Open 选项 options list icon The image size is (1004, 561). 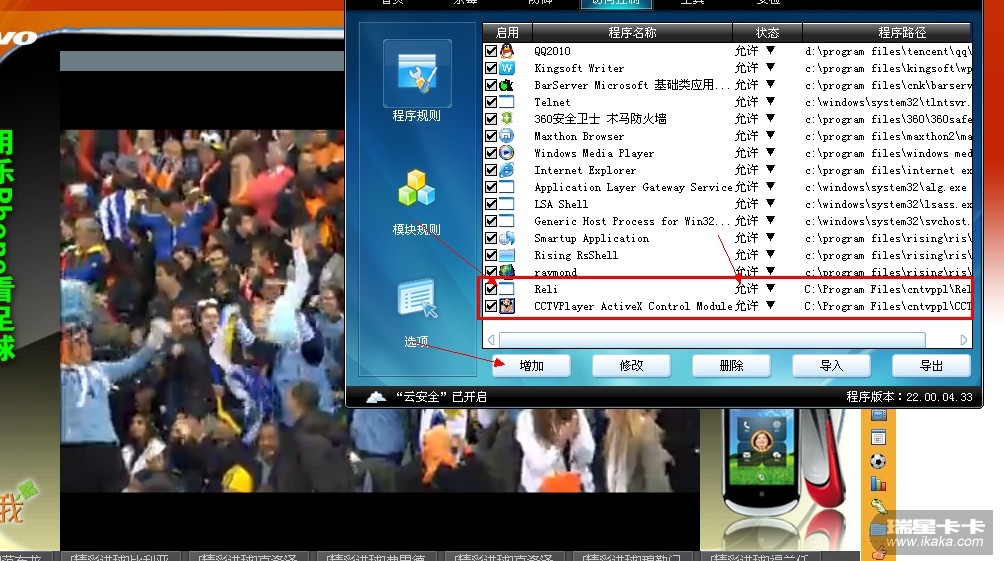(x=417, y=298)
